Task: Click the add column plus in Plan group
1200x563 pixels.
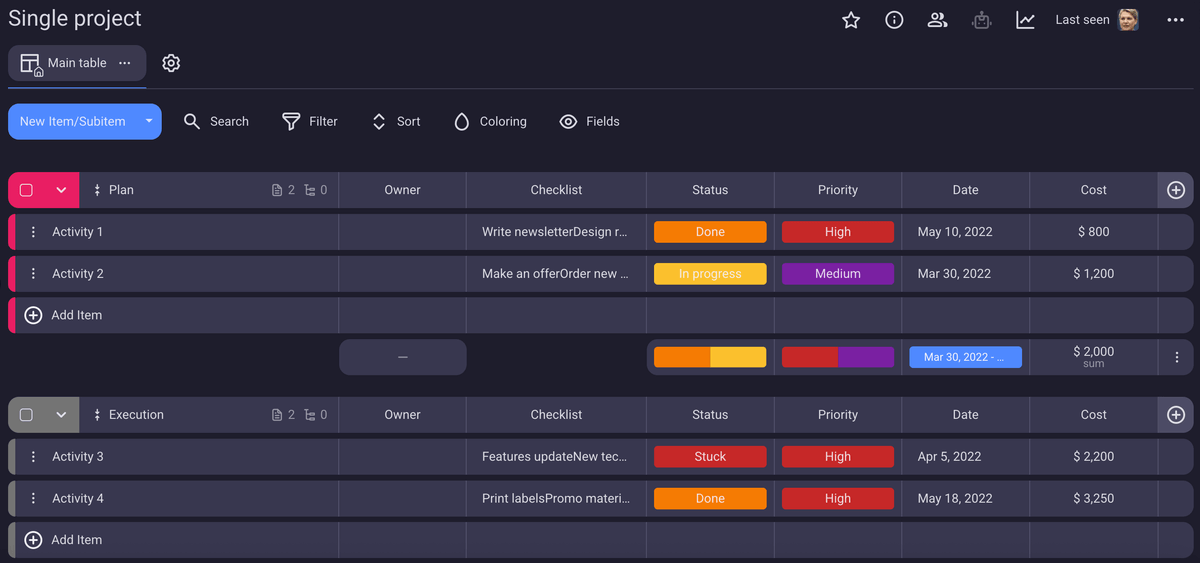Action: pyautogui.click(x=1176, y=190)
